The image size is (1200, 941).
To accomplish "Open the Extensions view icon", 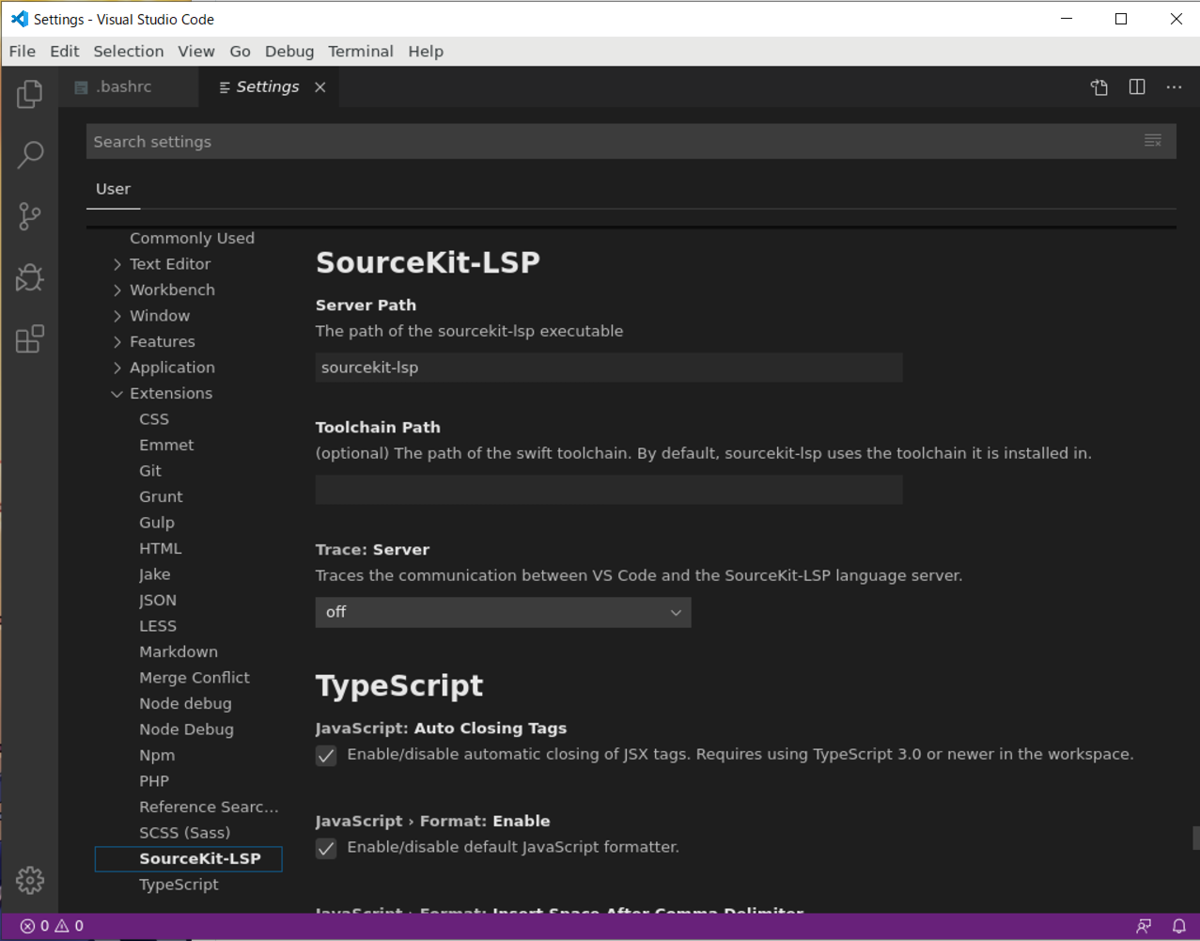I will [30, 339].
